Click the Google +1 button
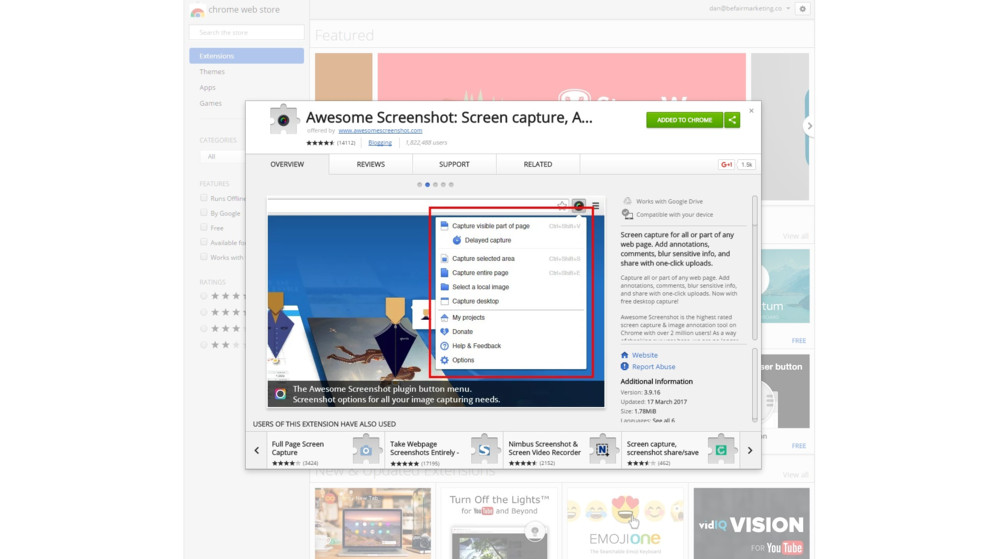The image size is (1000, 559). [x=726, y=164]
